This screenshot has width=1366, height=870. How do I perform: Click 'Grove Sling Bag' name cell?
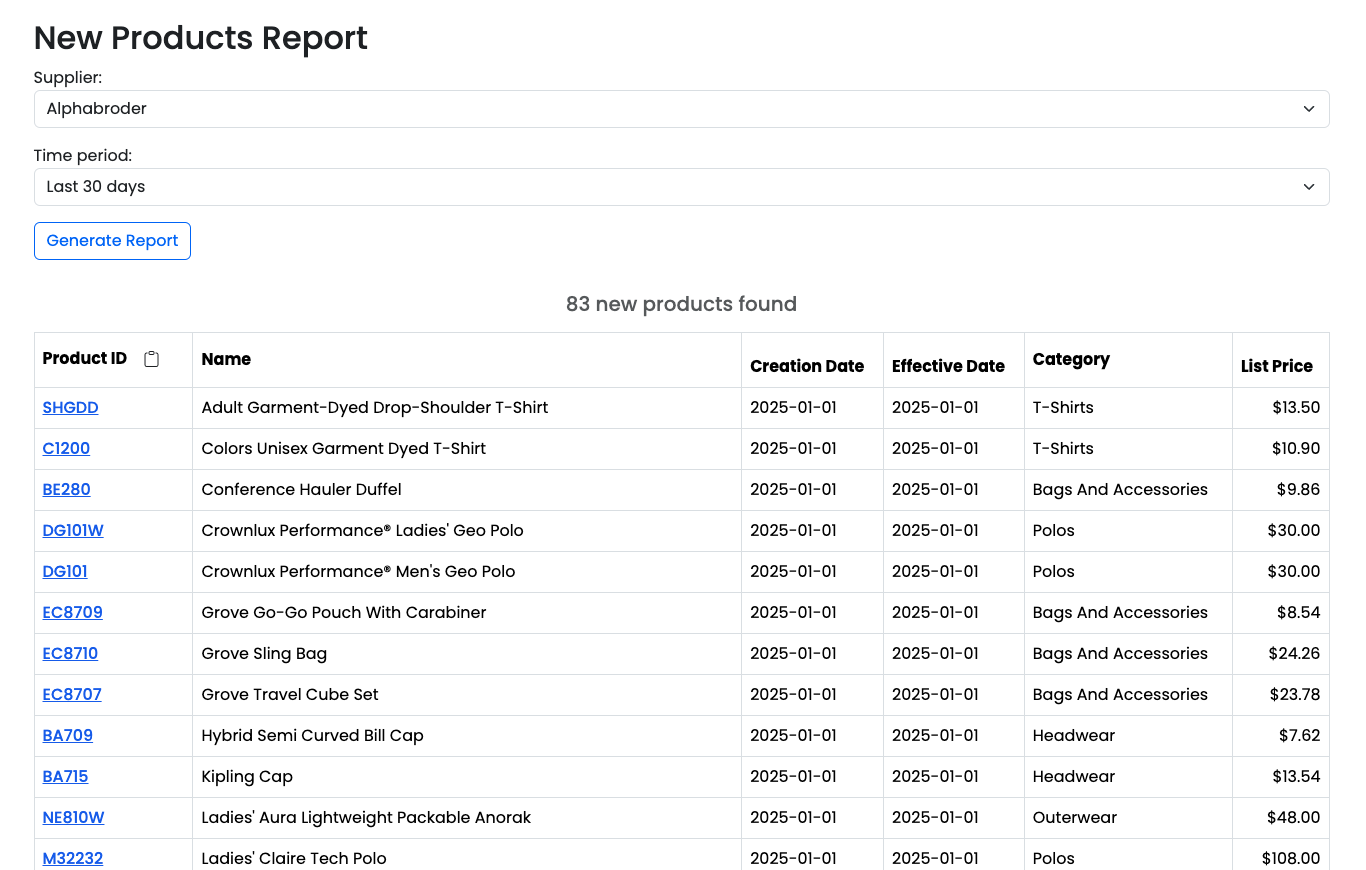click(x=467, y=654)
